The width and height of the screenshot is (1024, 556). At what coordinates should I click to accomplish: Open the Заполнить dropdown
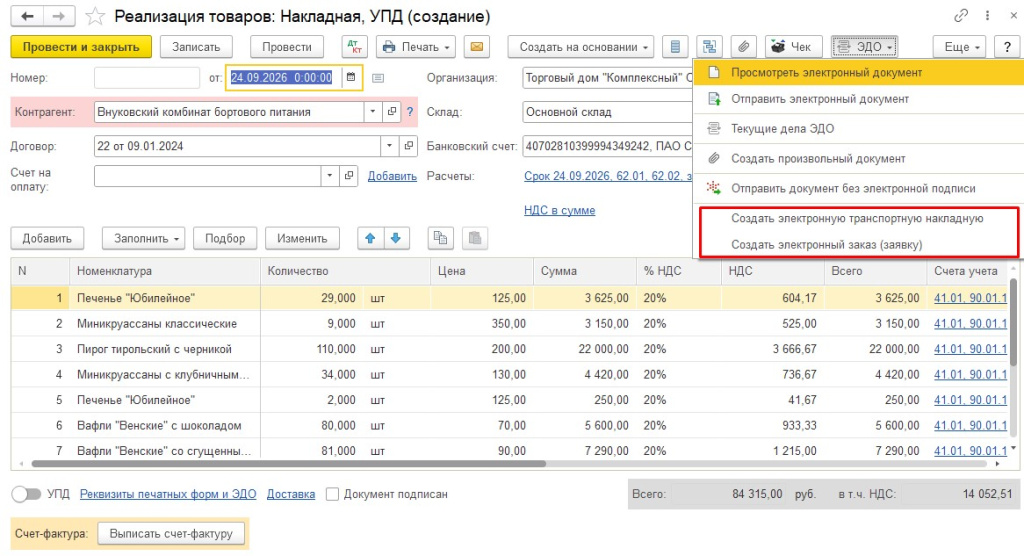point(144,238)
